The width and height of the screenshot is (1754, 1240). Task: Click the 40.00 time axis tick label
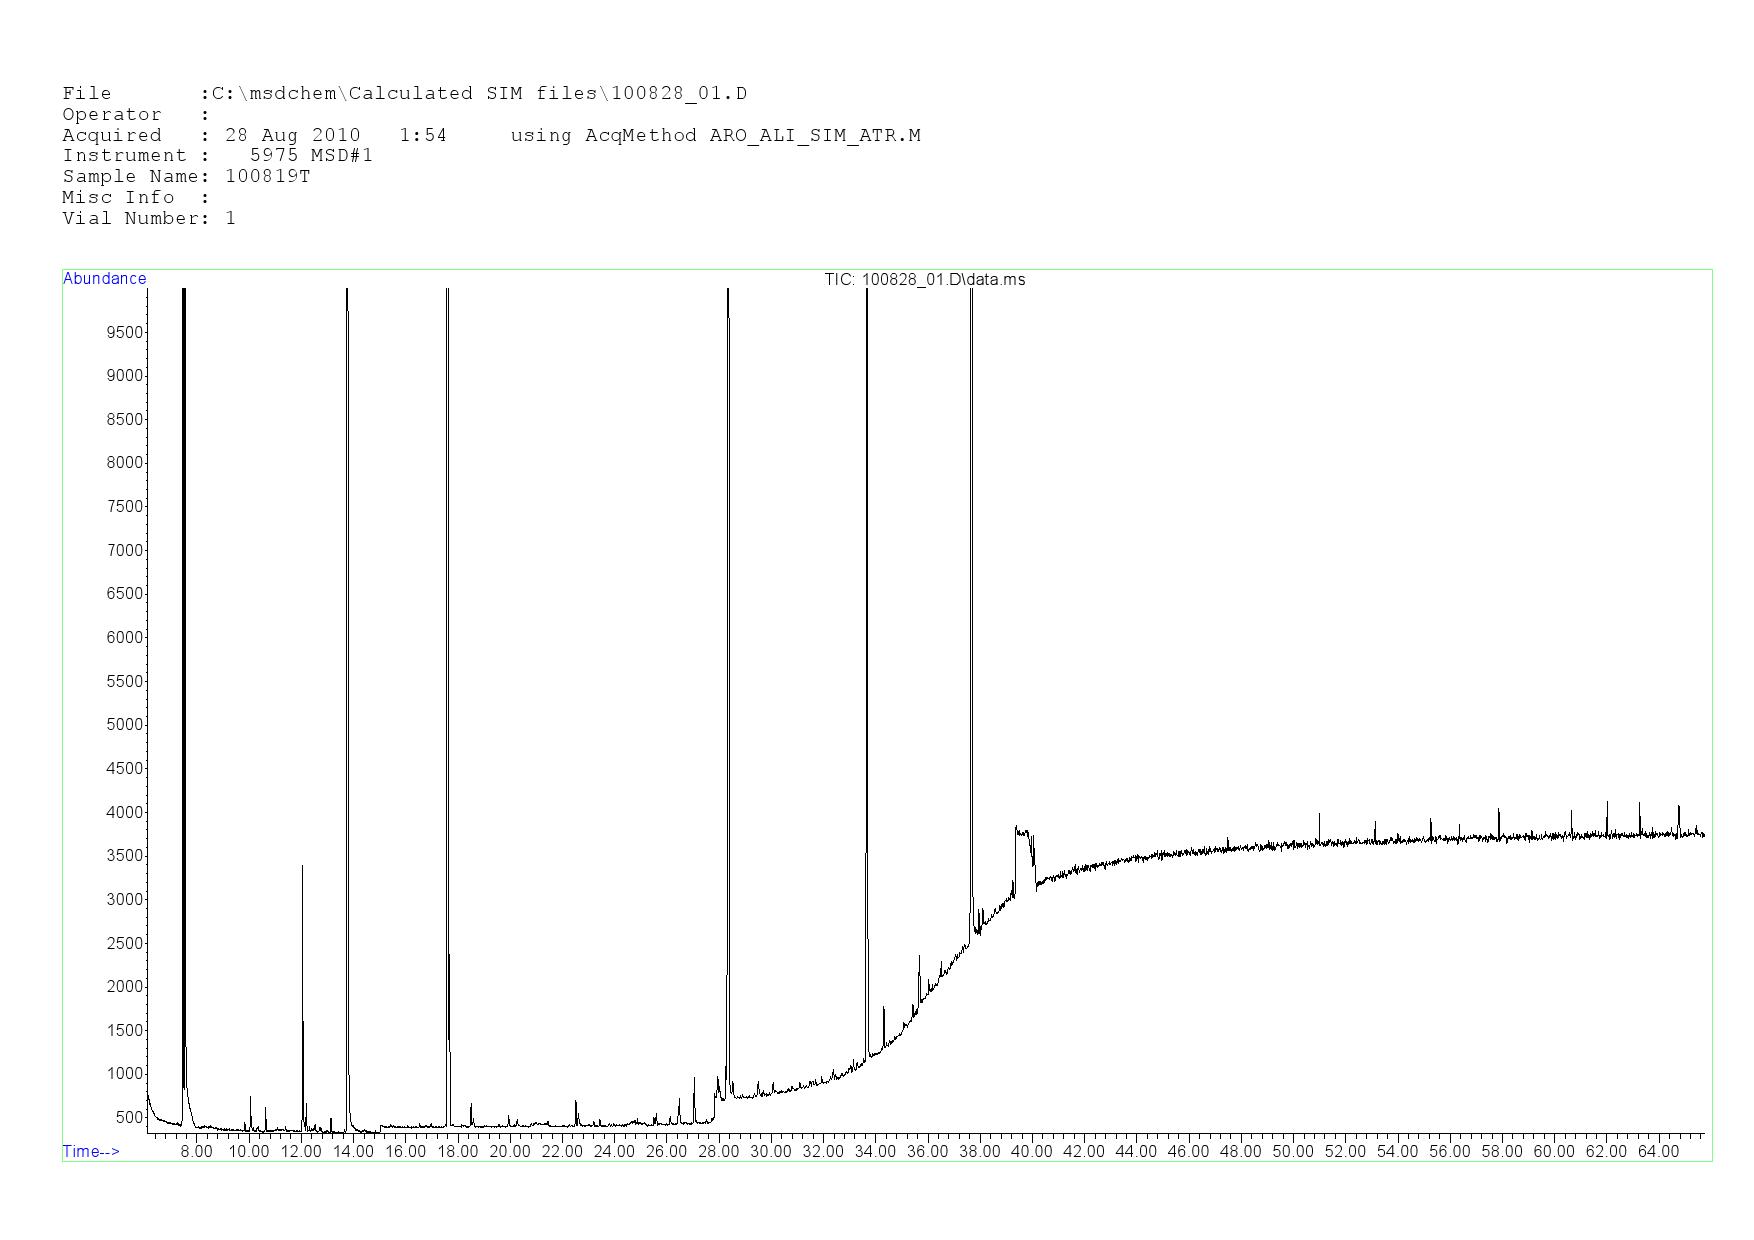(1032, 1152)
